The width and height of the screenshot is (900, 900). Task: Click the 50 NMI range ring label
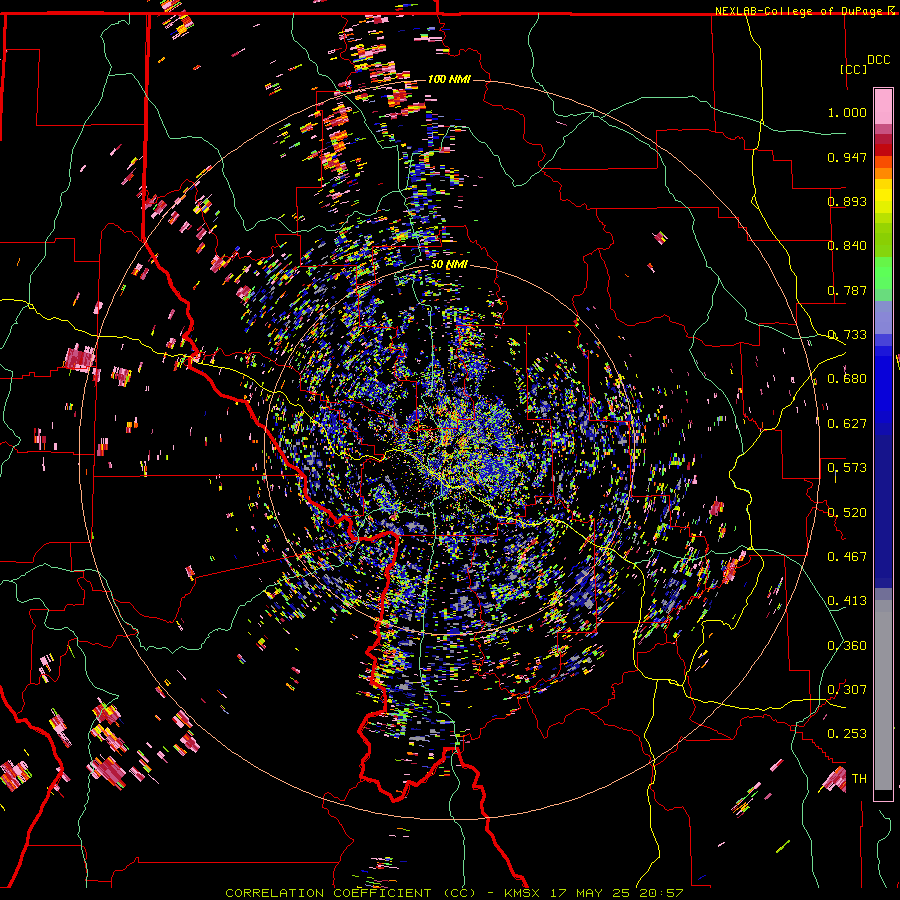449,265
